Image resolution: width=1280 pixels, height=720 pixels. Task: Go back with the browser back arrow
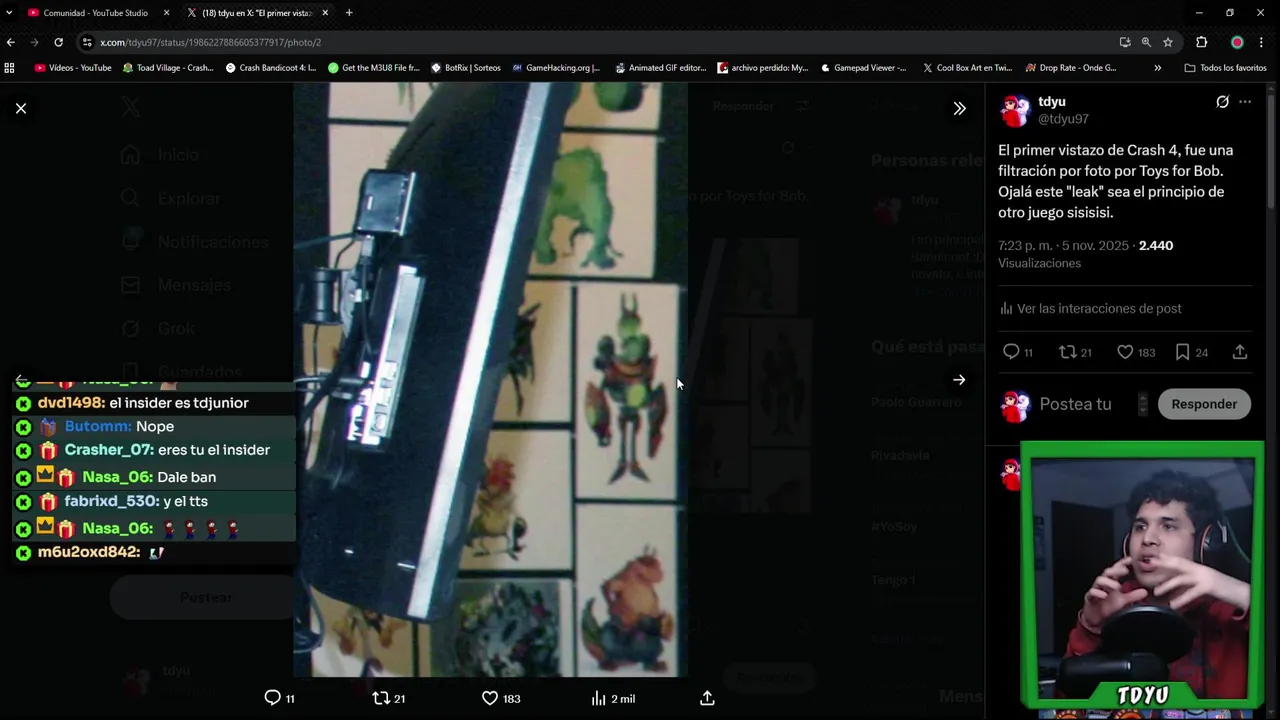point(11,42)
